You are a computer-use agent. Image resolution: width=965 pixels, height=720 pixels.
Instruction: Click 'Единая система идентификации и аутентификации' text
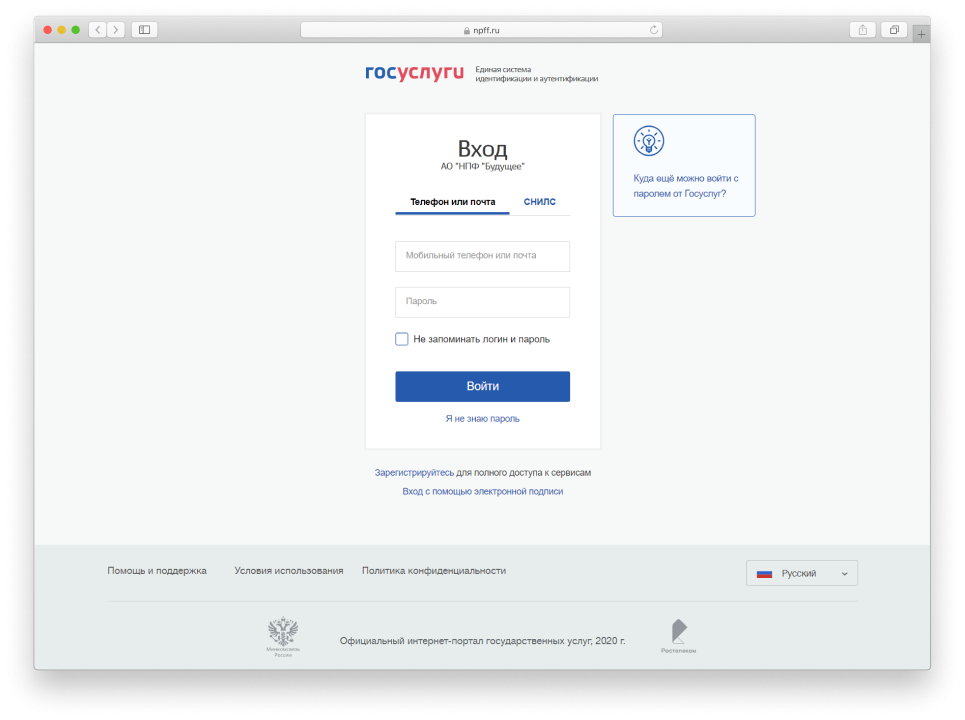536,74
